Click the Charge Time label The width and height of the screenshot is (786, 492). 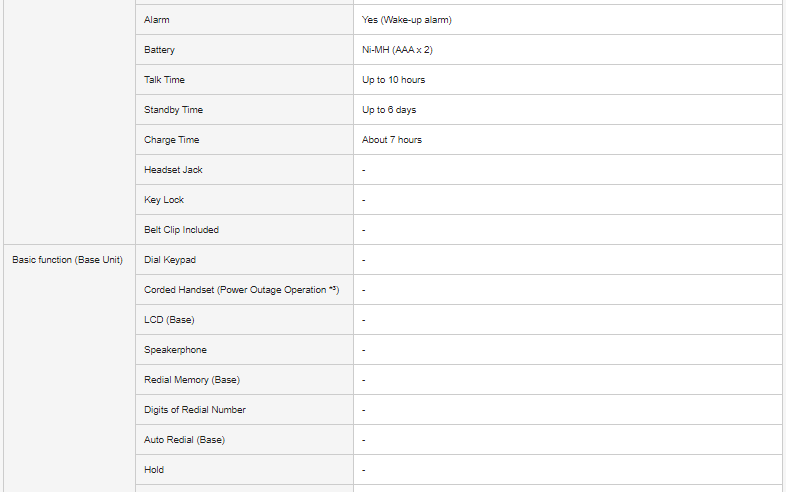click(x=171, y=140)
